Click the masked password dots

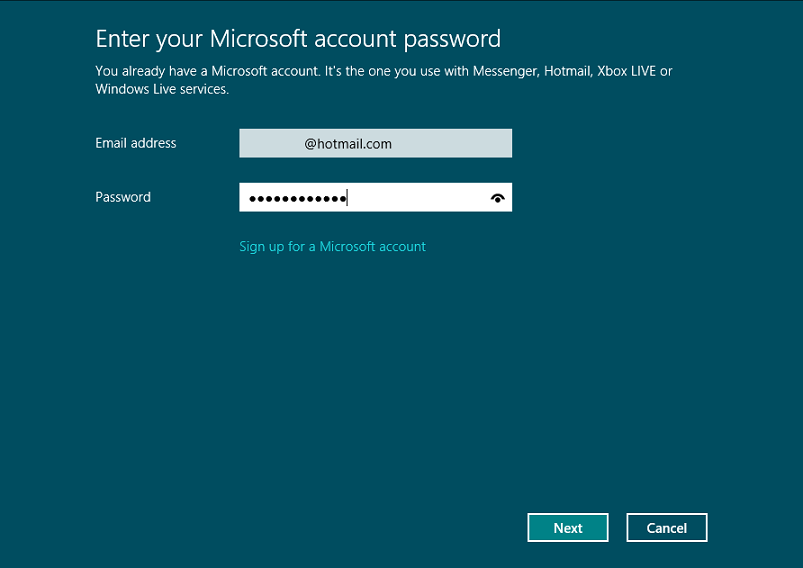[297, 199]
